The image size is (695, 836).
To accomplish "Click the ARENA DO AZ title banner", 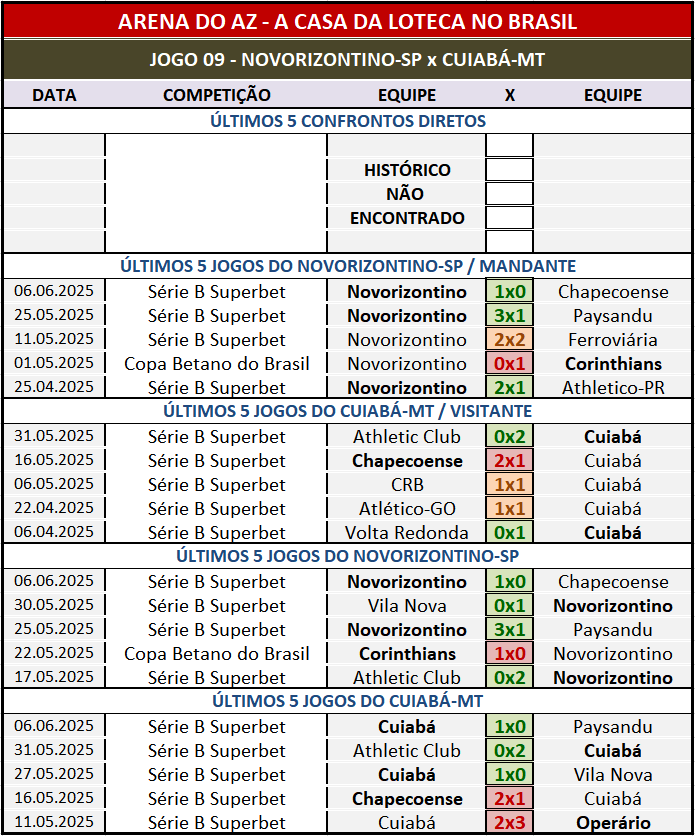I will click(x=347, y=21).
